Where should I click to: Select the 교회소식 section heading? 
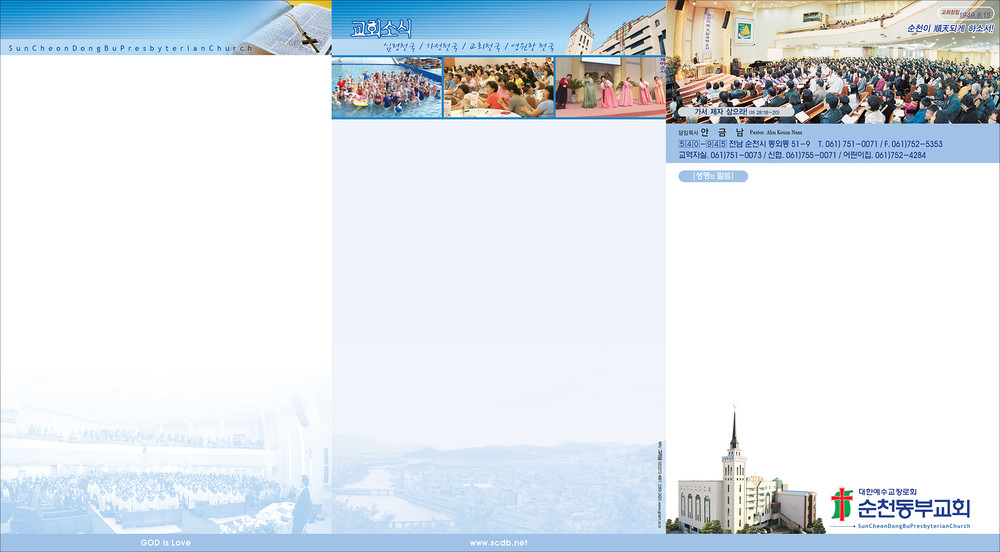(380, 29)
